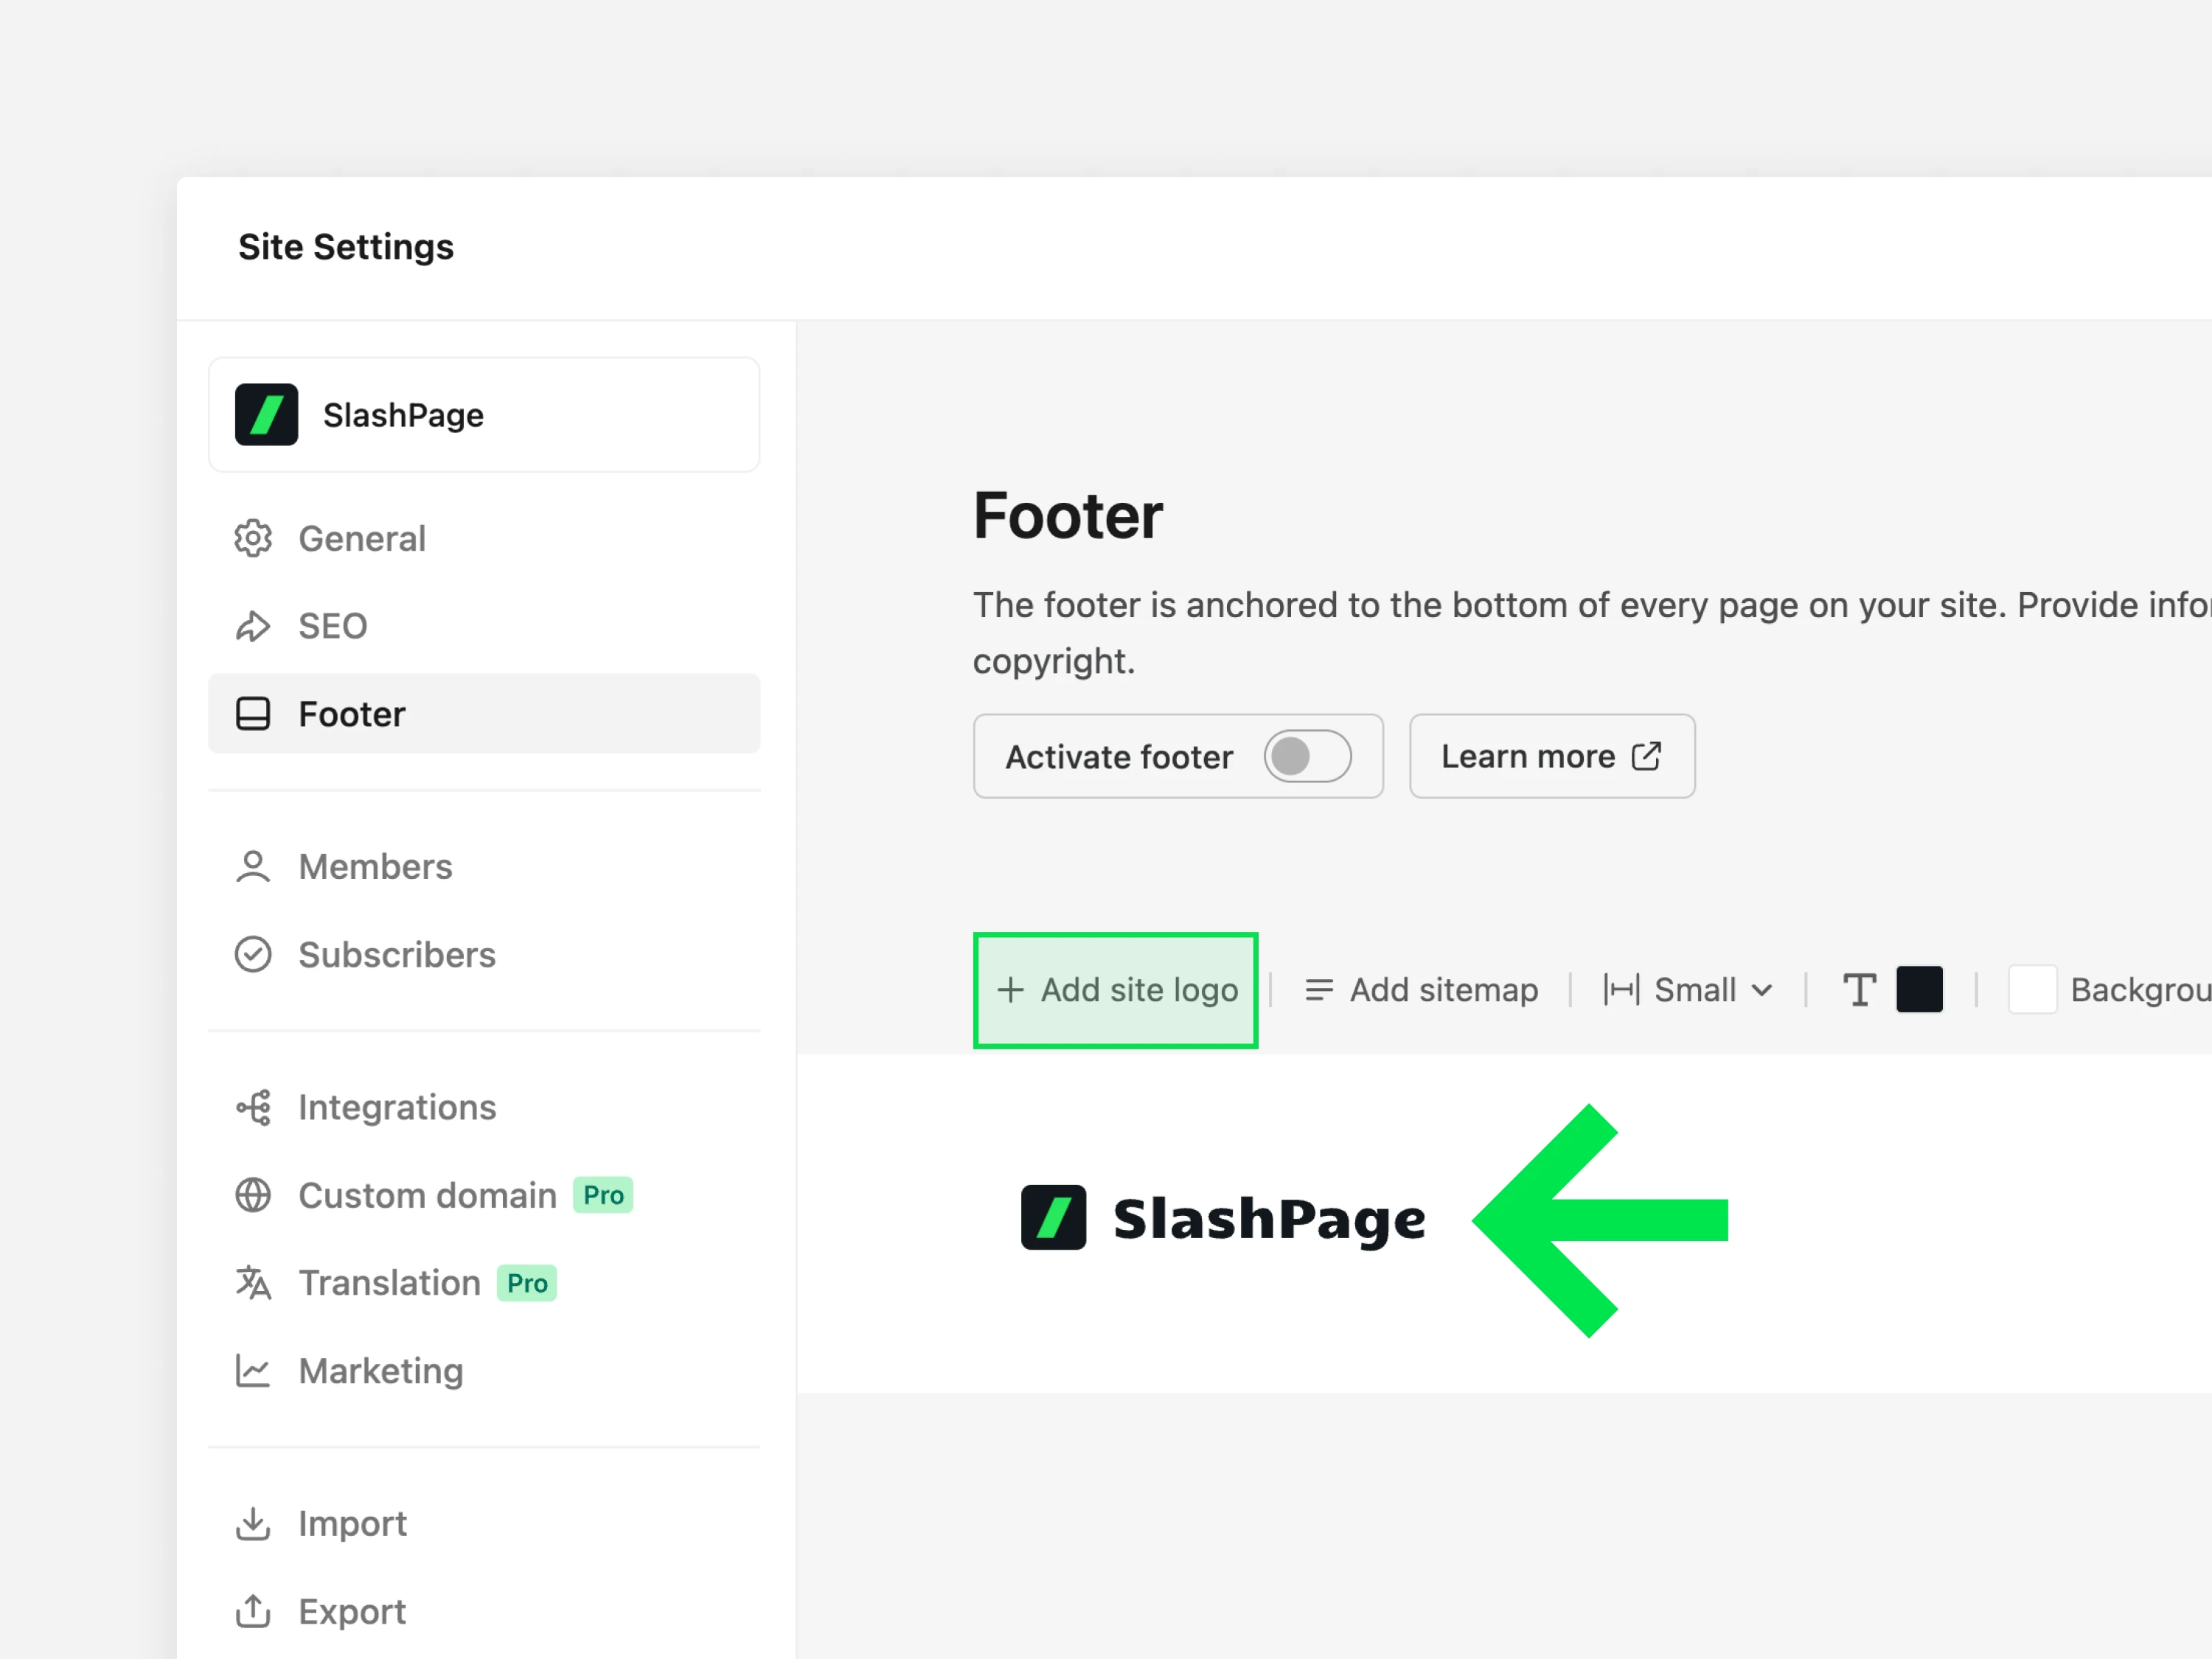Open the Small width dropdown

click(1688, 990)
